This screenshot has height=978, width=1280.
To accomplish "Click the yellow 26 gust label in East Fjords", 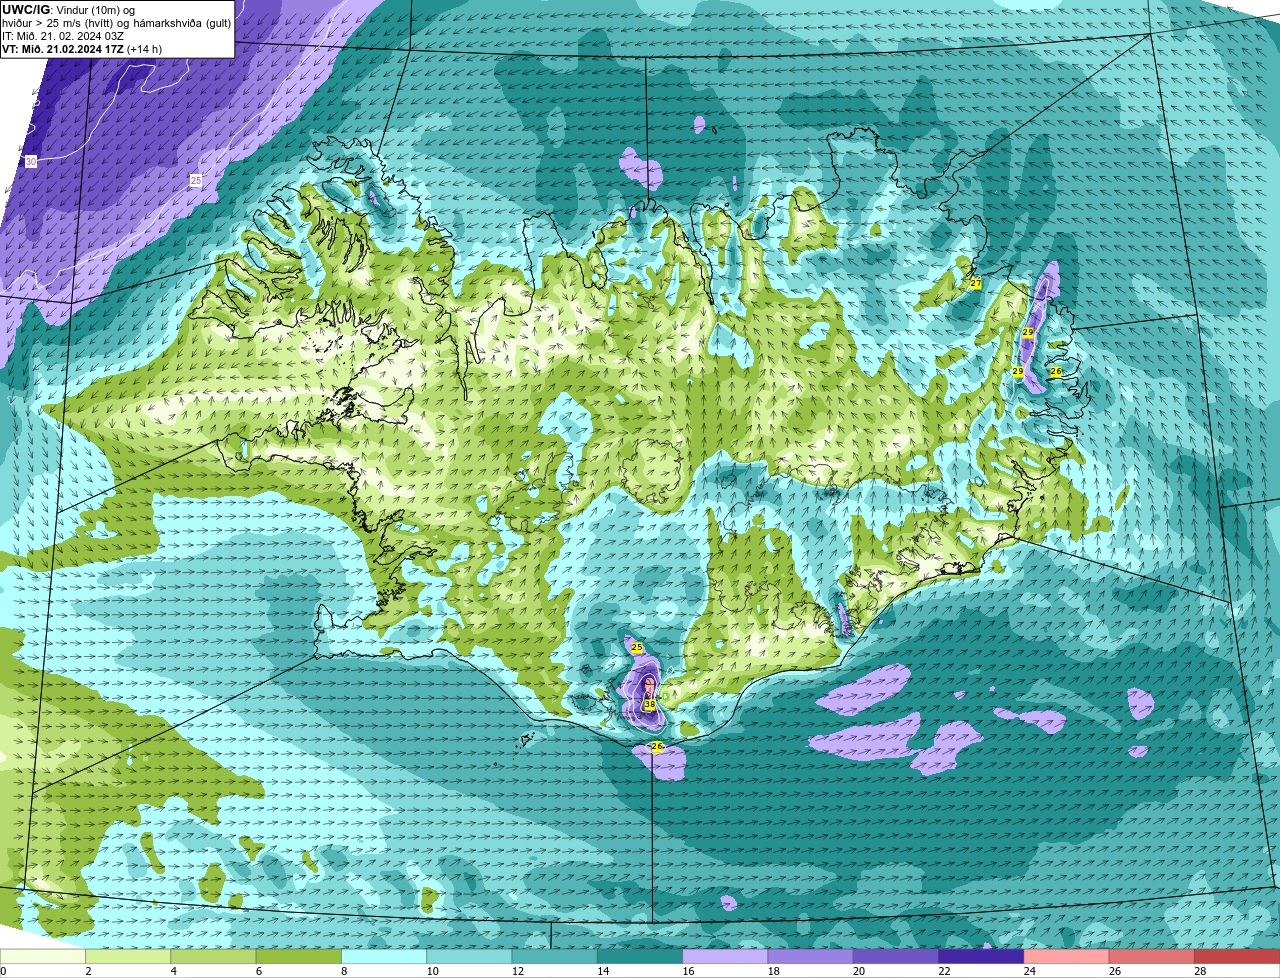I will click(1055, 371).
